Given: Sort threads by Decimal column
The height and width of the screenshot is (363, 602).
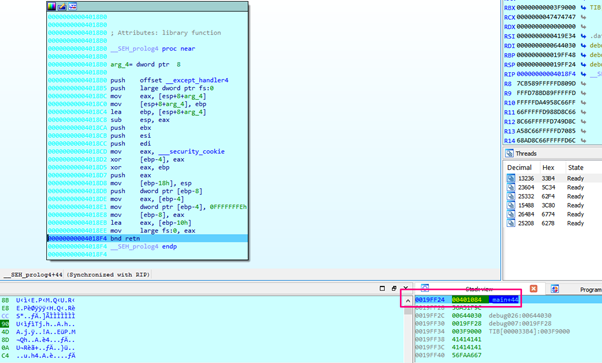Looking at the screenshot, I should point(519,167).
